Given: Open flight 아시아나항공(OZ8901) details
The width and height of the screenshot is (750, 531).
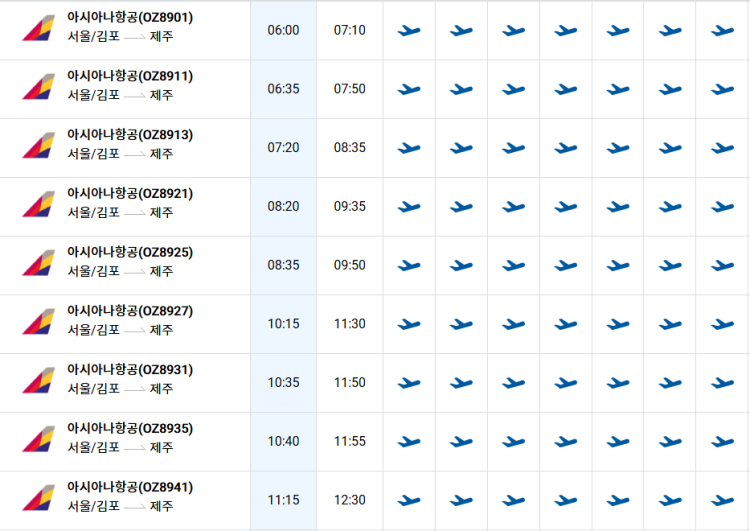Looking at the screenshot, I should (x=130, y=18).
